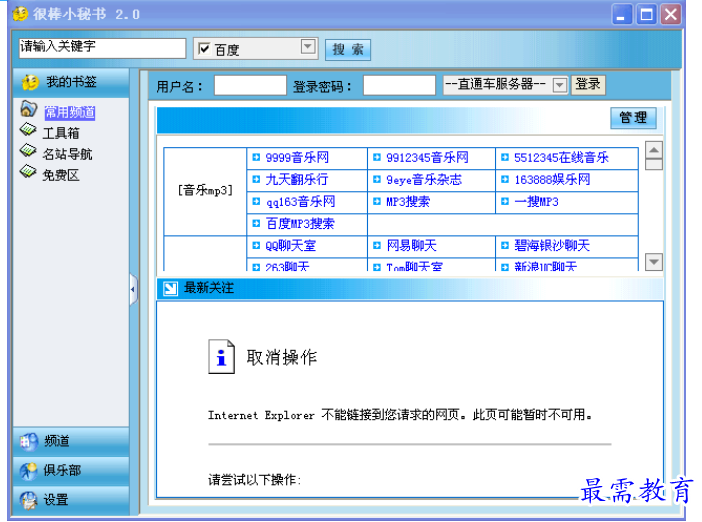Click the links list scrollbar thumb
Screen dimensions: 702x522
coord(654,164)
